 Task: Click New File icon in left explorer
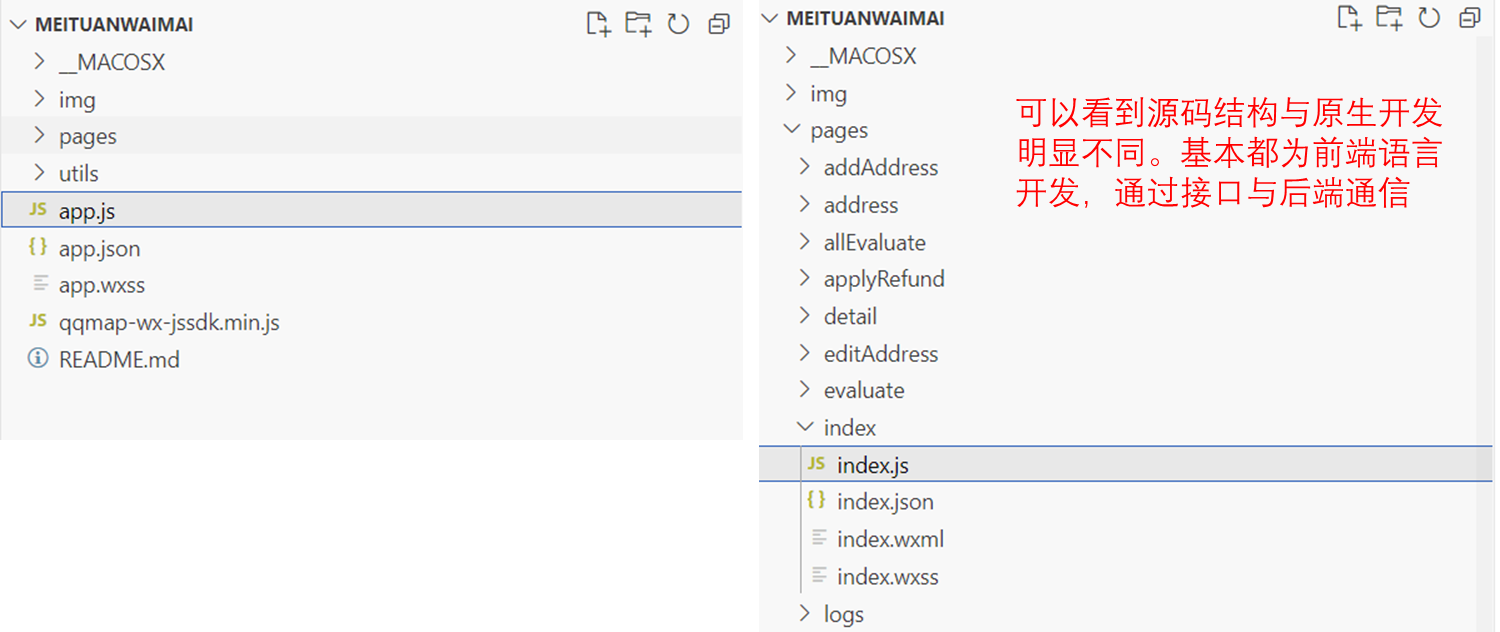coord(598,24)
